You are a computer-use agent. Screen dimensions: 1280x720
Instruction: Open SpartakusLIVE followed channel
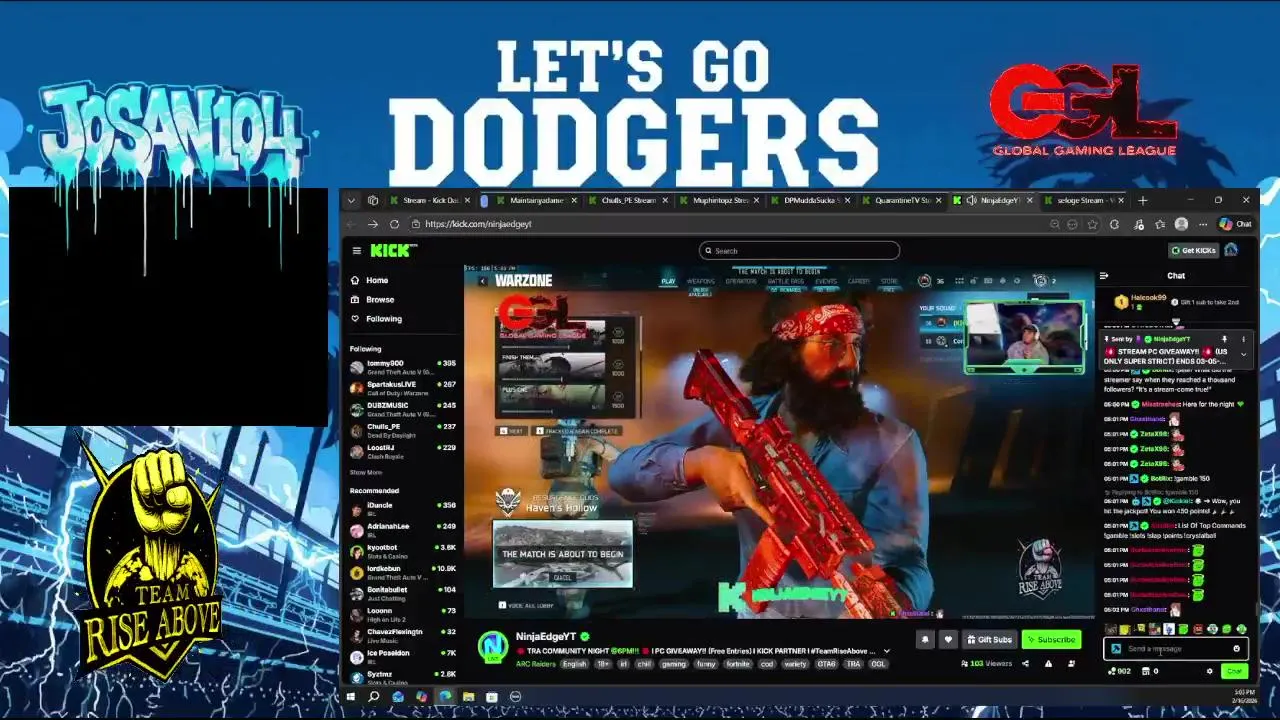403,388
